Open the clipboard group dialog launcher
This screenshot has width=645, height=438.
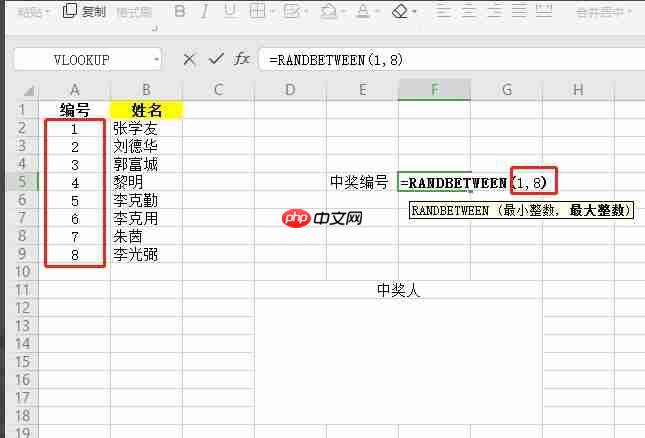(x=155, y=28)
